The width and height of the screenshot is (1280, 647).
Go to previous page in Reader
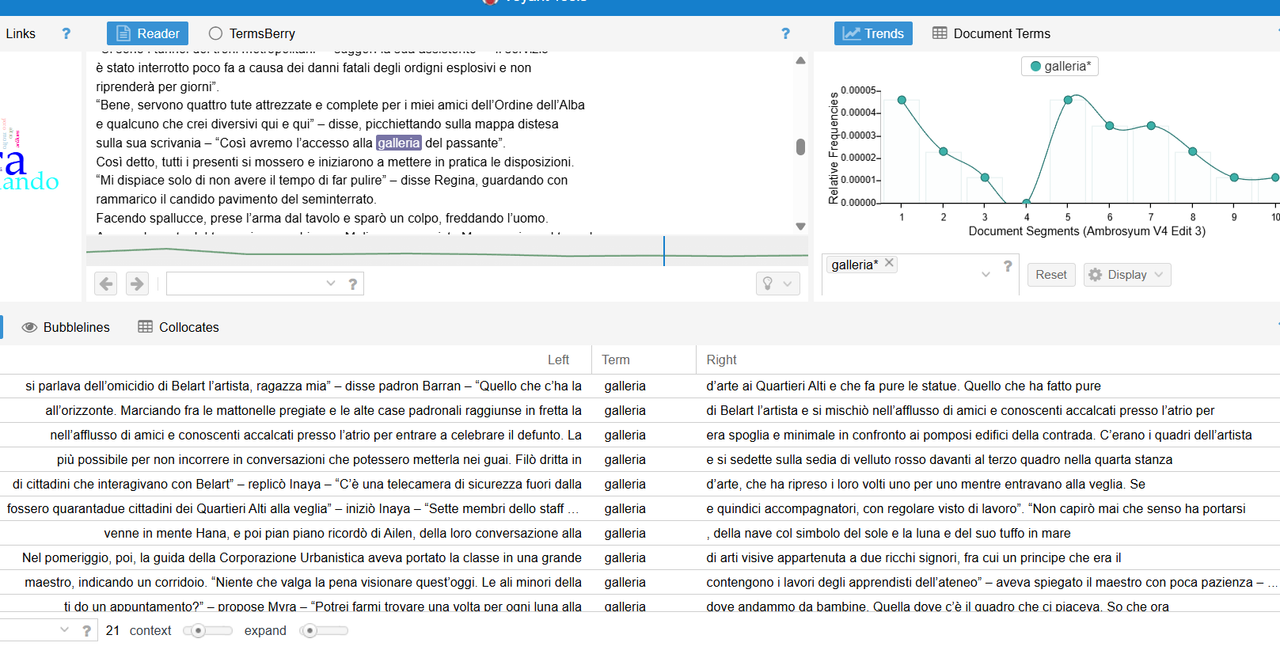click(x=106, y=284)
